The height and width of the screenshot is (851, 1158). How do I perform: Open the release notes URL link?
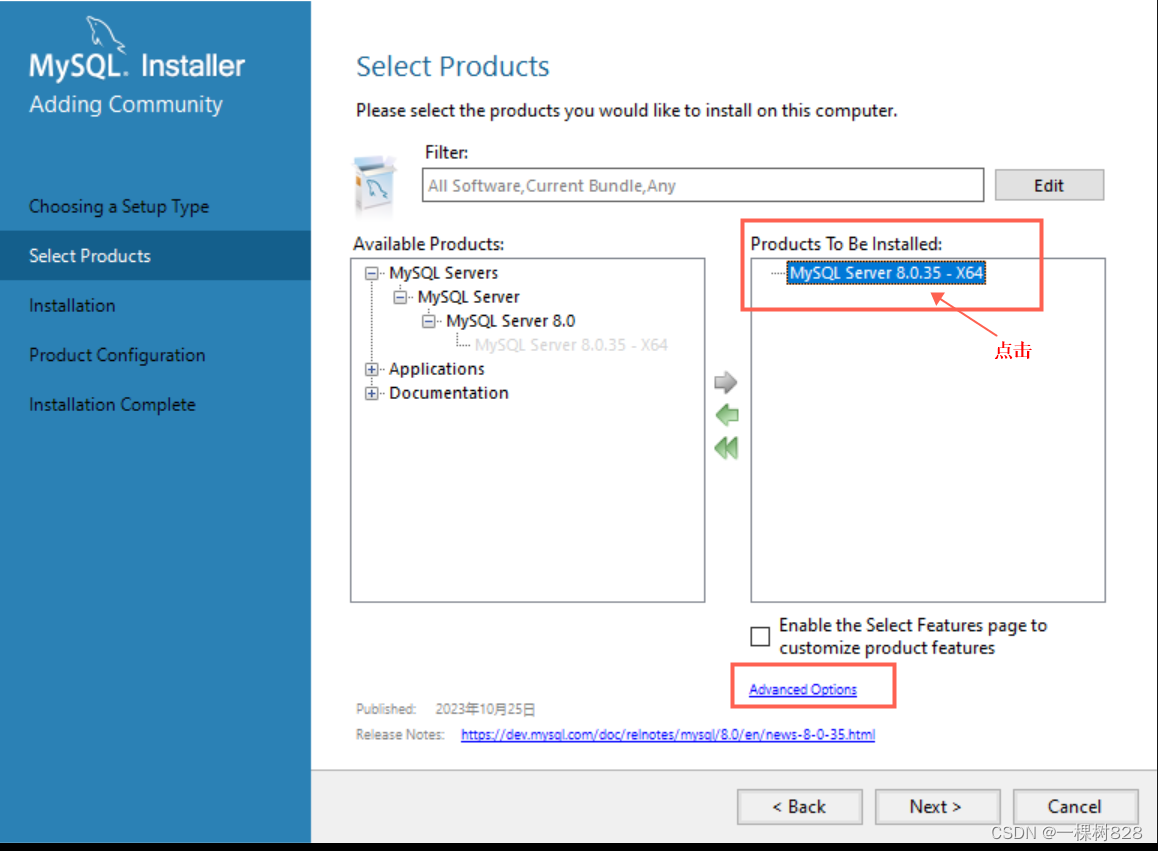coord(668,734)
